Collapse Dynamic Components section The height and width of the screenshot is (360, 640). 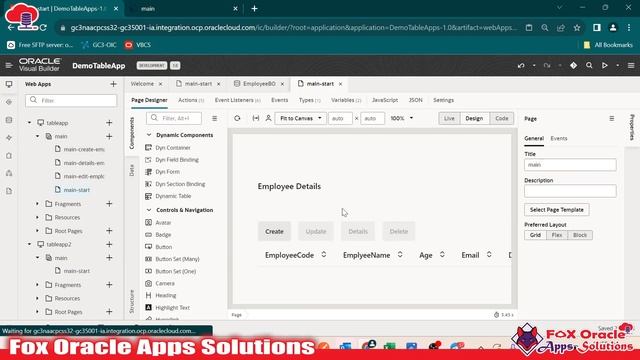point(149,135)
